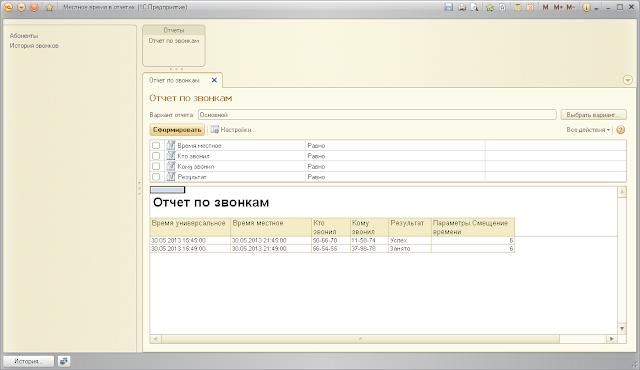Click report scrollbar down arrow
The image size is (640, 370).
pos(622,328)
